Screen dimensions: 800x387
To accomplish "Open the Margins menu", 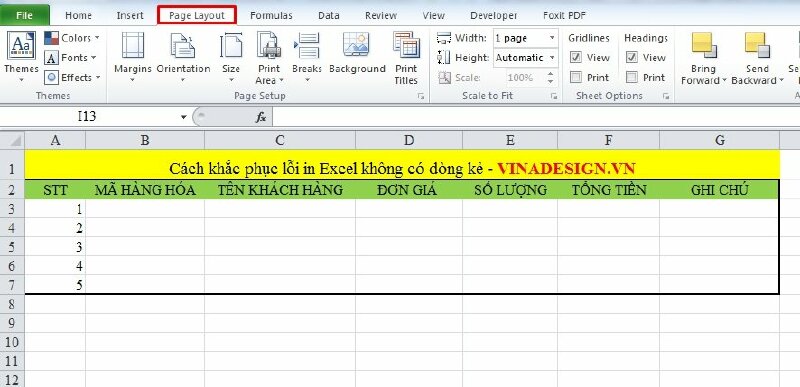I will (133, 58).
